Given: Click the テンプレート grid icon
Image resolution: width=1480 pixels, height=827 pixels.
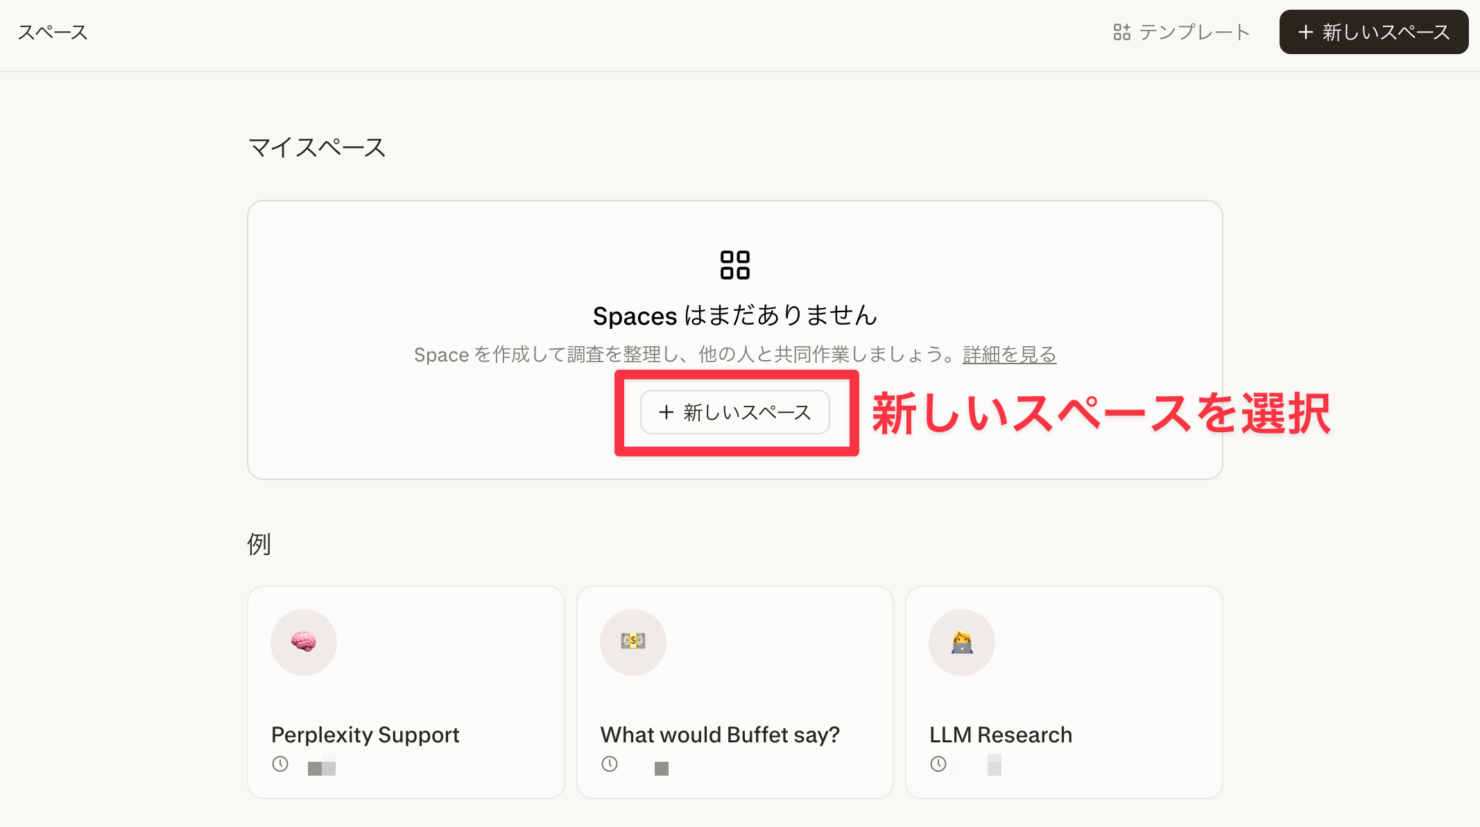Looking at the screenshot, I should pos(1122,31).
